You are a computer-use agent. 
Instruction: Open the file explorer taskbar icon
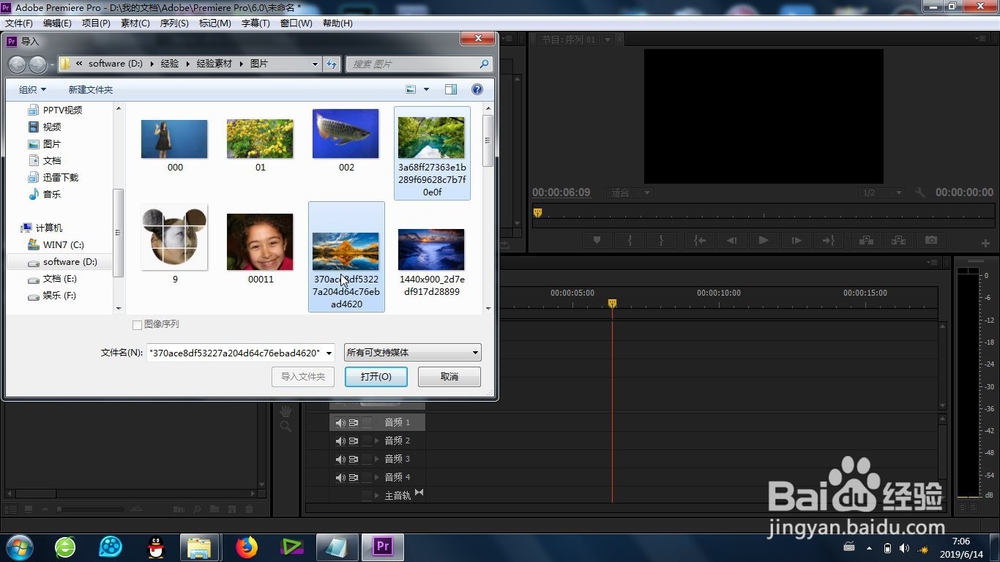pos(200,547)
